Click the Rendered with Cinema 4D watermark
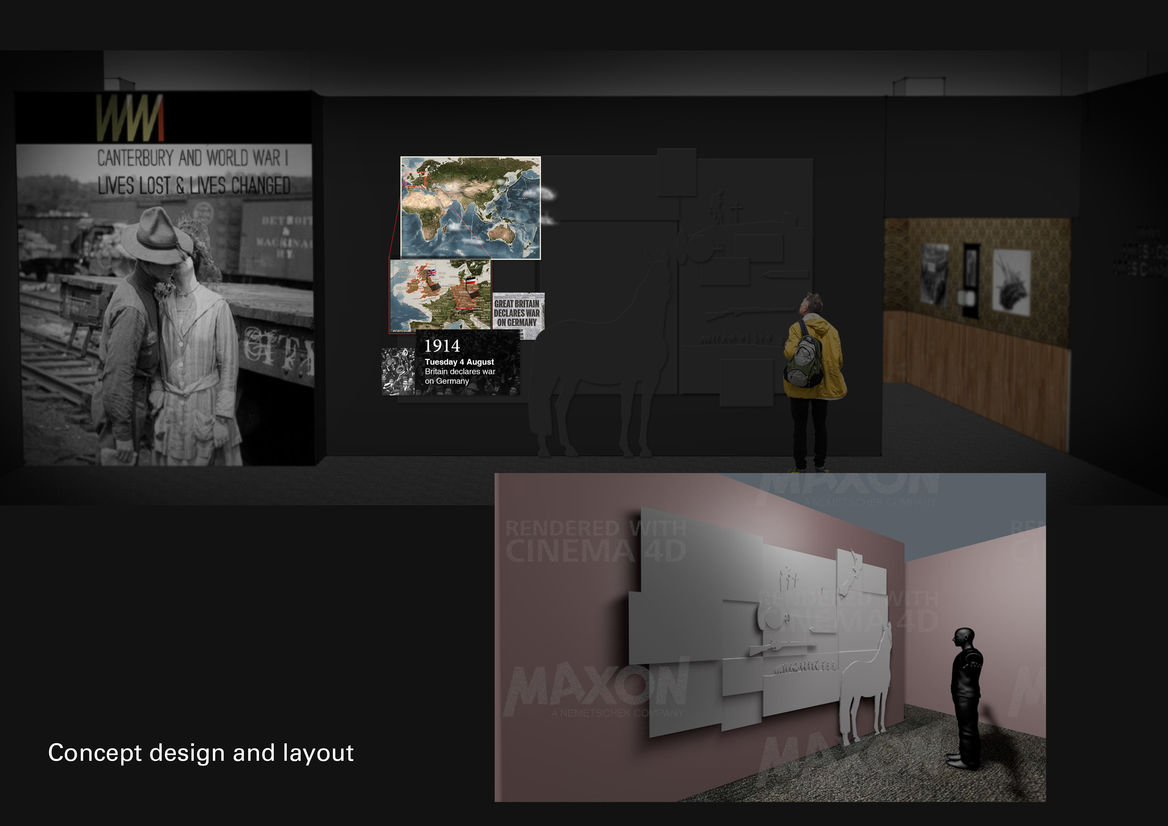This screenshot has height=826, width=1168. 595,540
